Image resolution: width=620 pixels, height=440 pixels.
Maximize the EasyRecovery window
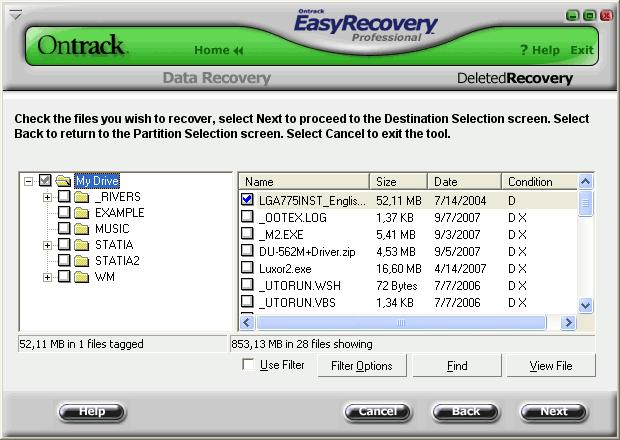click(x=589, y=15)
